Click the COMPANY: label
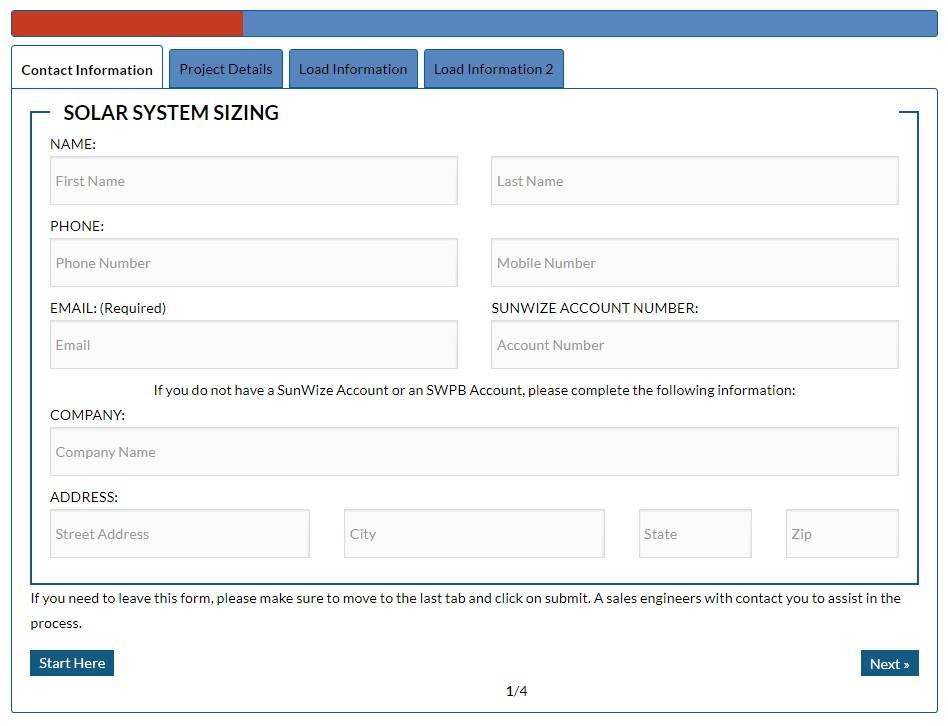 pos(87,415)
